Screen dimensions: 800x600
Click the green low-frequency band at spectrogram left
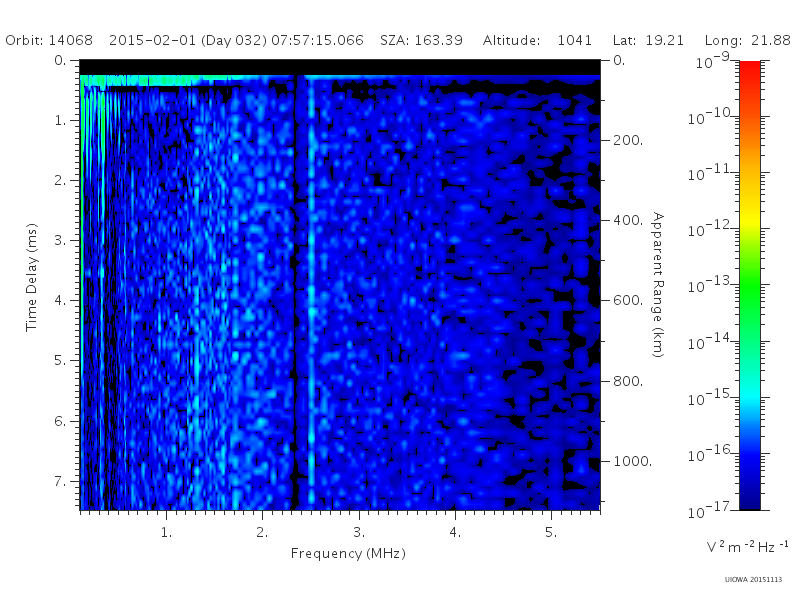click(x=84, y=293)
